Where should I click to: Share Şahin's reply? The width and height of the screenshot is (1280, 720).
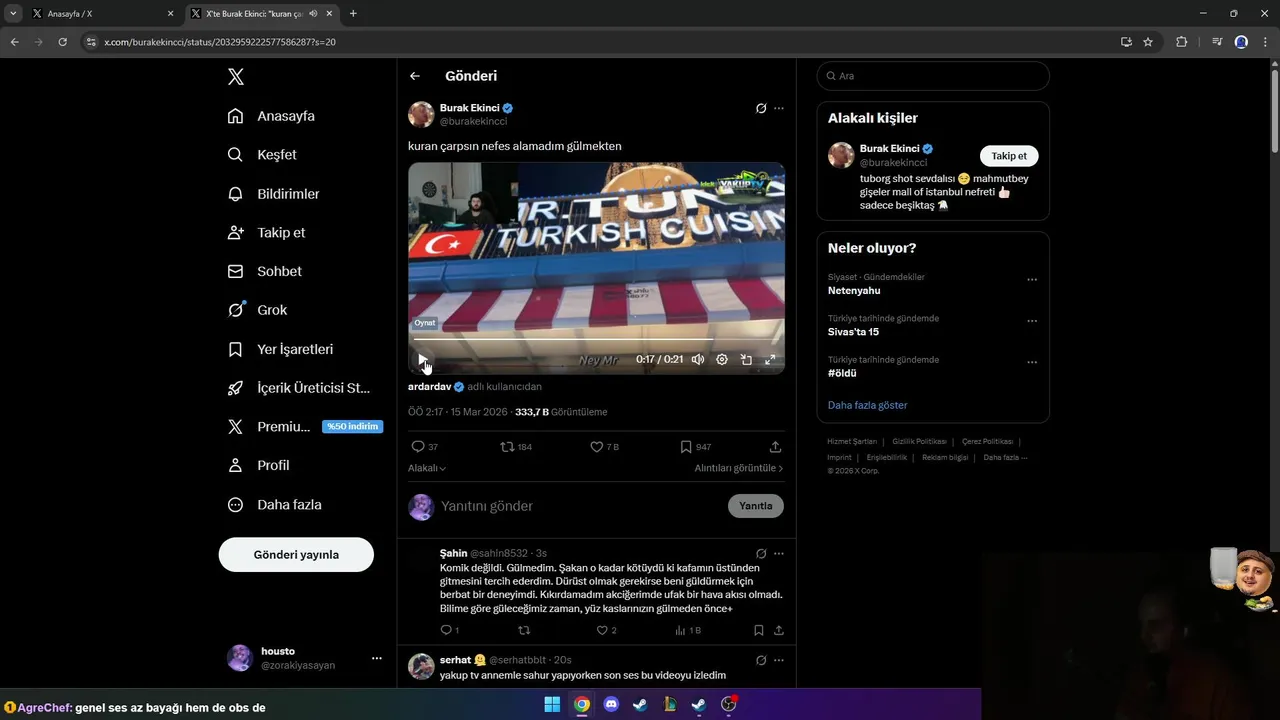[778, 630]
